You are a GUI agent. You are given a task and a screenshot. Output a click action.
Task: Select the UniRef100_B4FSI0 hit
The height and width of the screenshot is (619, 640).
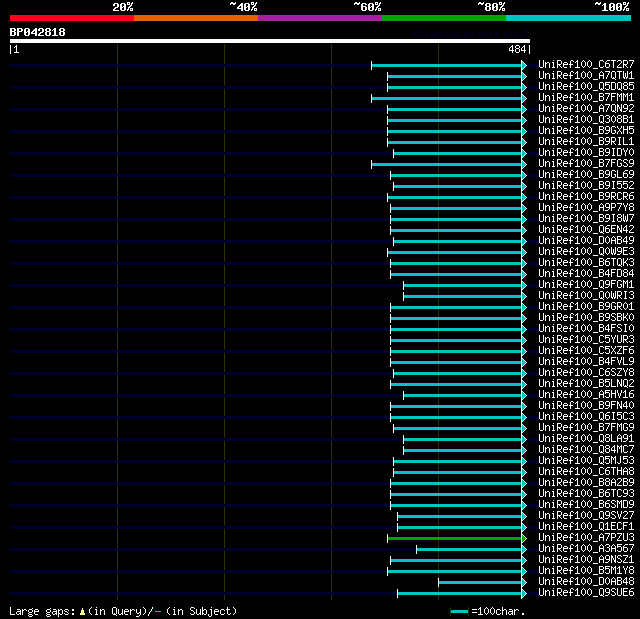586,329
